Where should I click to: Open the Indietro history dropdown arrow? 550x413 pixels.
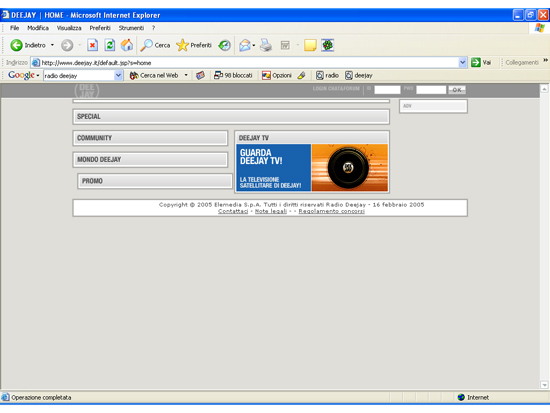coord(52,45)
